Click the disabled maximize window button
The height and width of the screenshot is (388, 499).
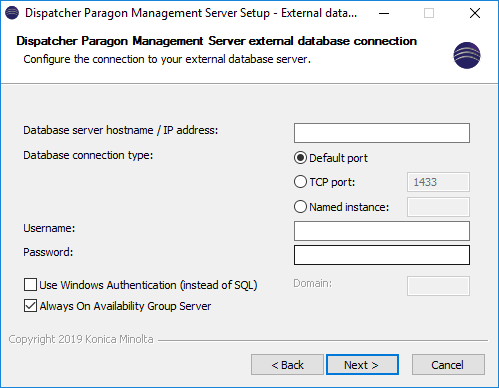tap(429, 13)
